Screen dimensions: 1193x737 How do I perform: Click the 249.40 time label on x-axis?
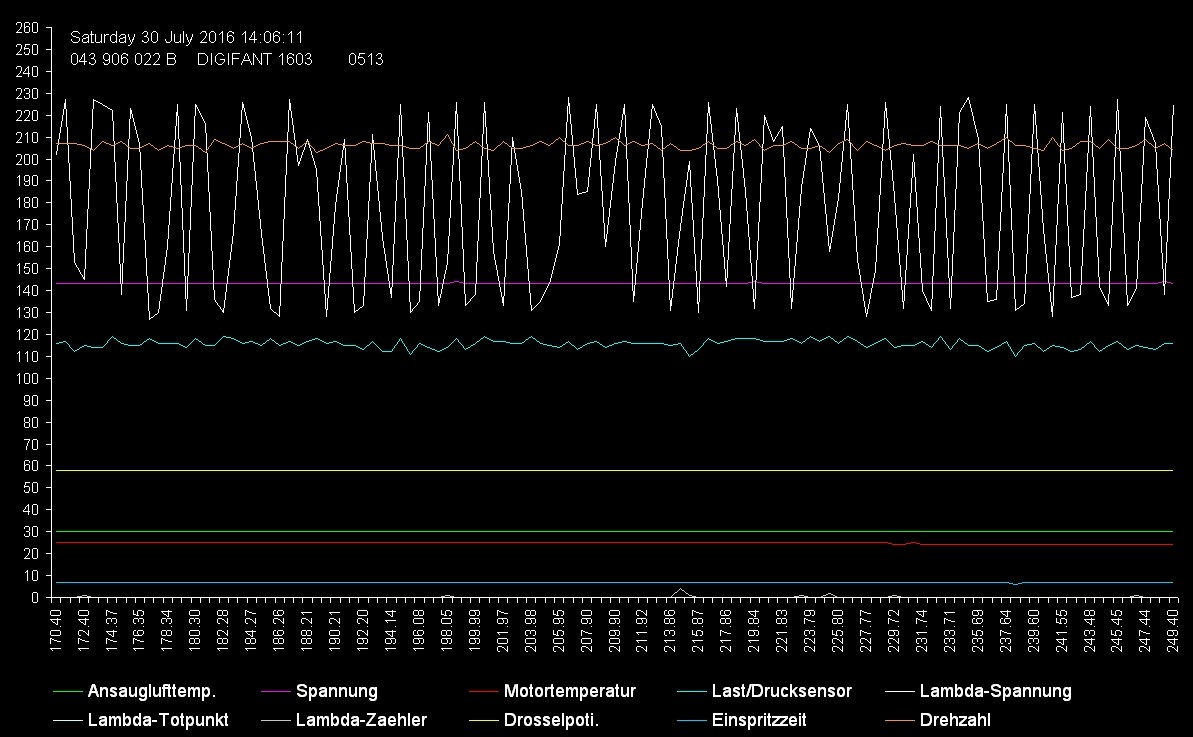click(x=1172, y=630)
